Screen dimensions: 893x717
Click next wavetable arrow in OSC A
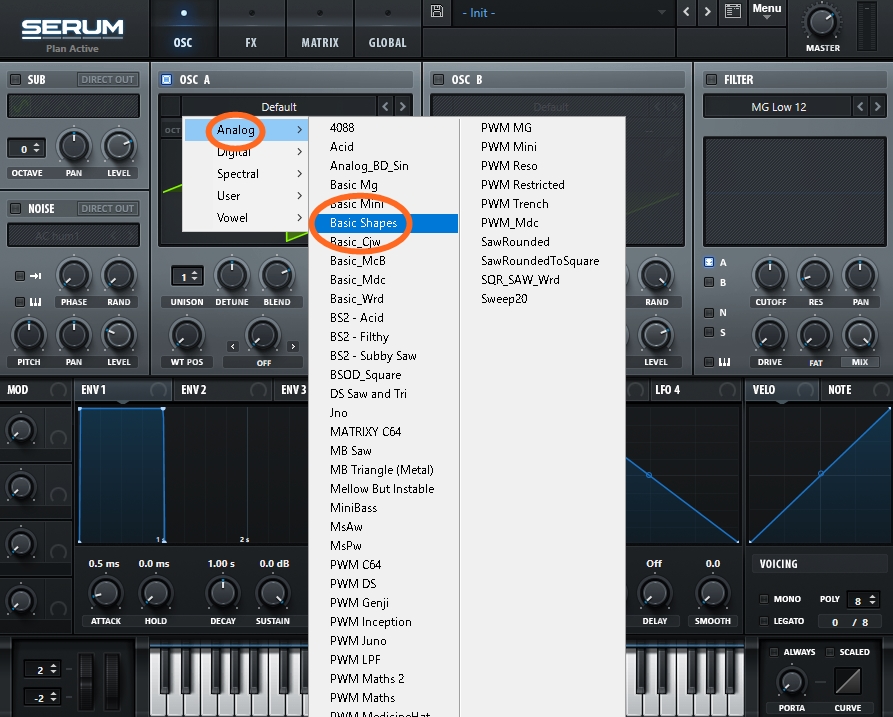403,107
